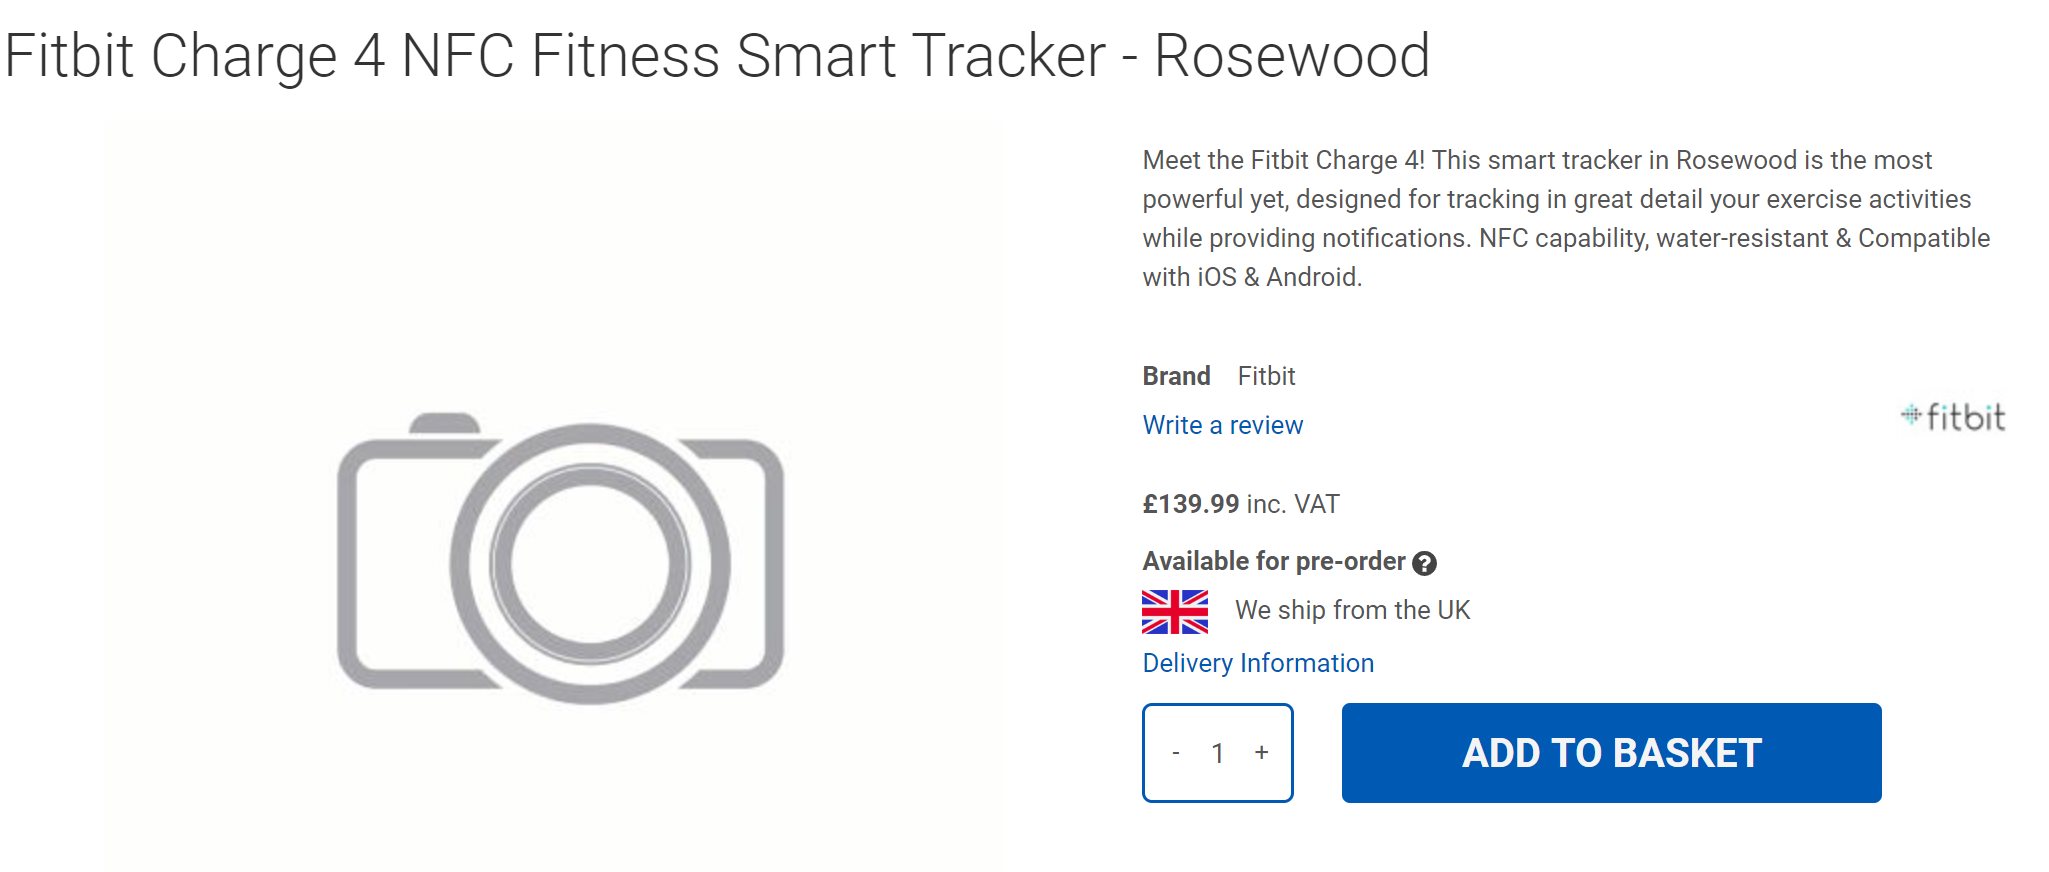2049x872 pixels.
Task: Click the We ship from the UK text
Action: click(x=1352, y=610)
